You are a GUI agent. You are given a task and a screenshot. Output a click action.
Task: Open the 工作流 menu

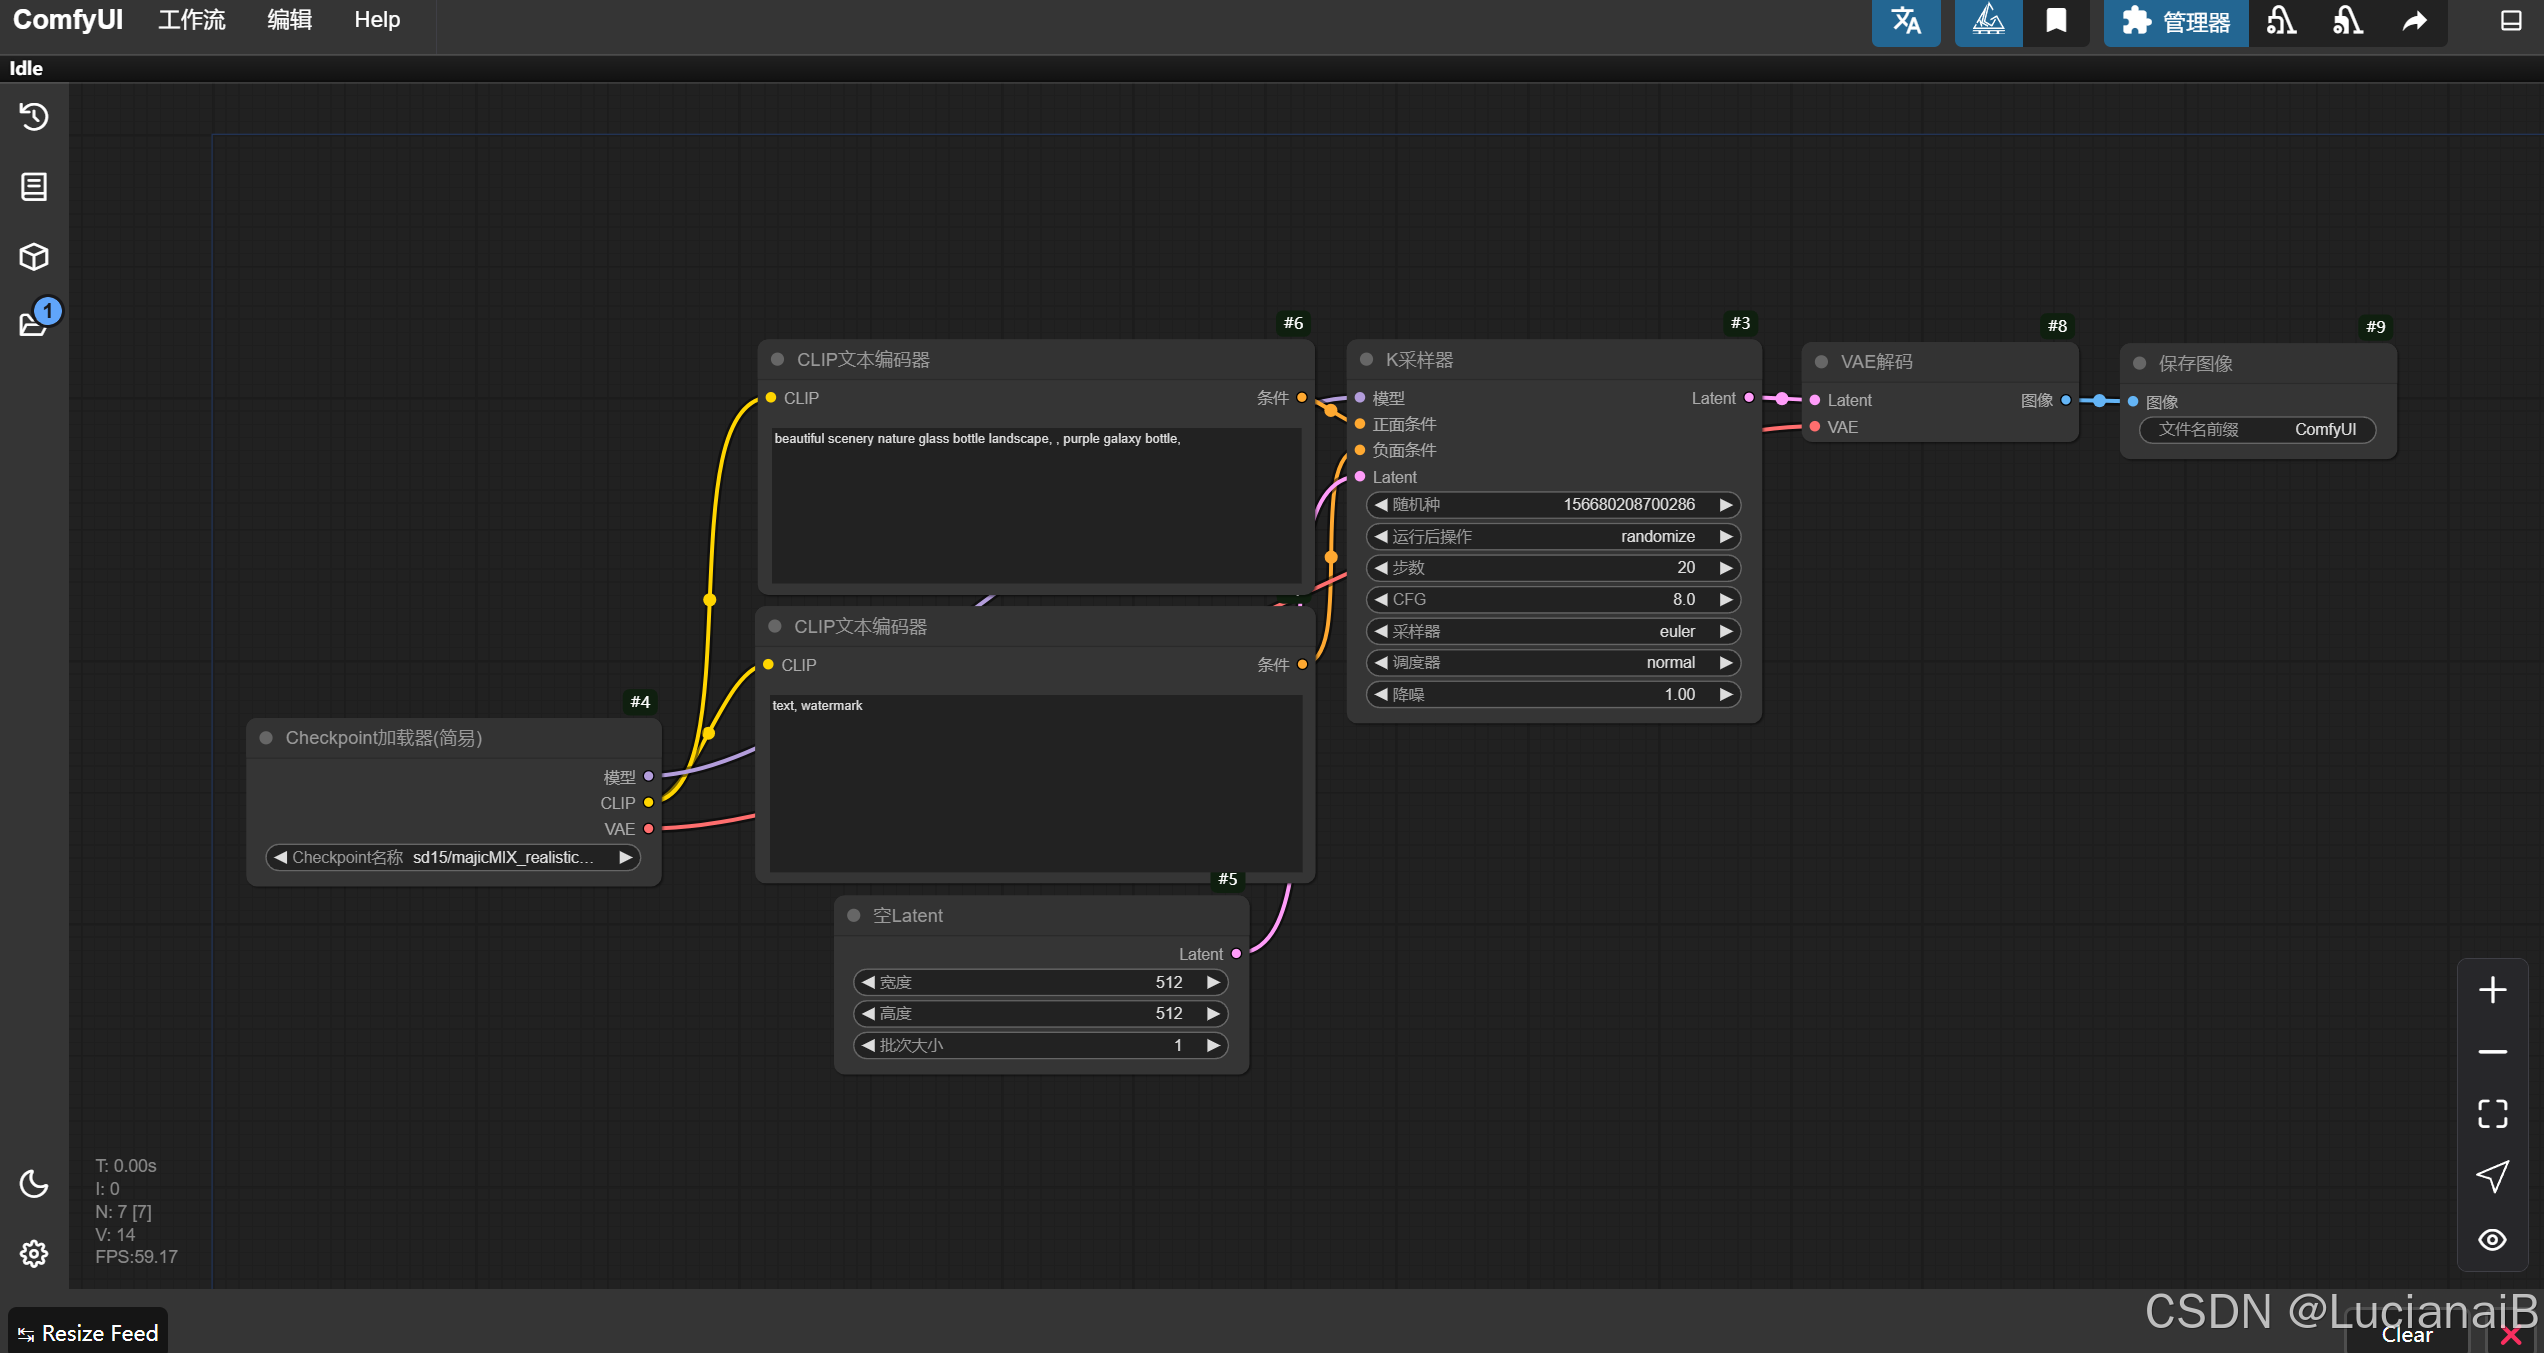pos(192,20)
